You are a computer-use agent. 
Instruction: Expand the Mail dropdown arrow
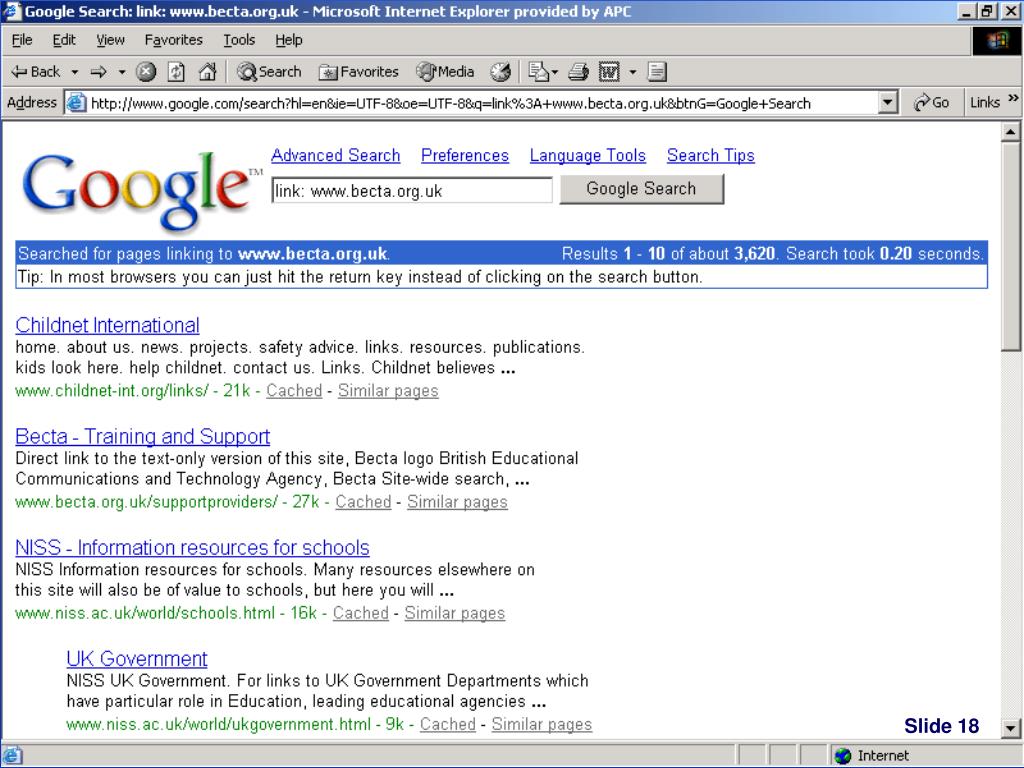click(x=555, y=72)
